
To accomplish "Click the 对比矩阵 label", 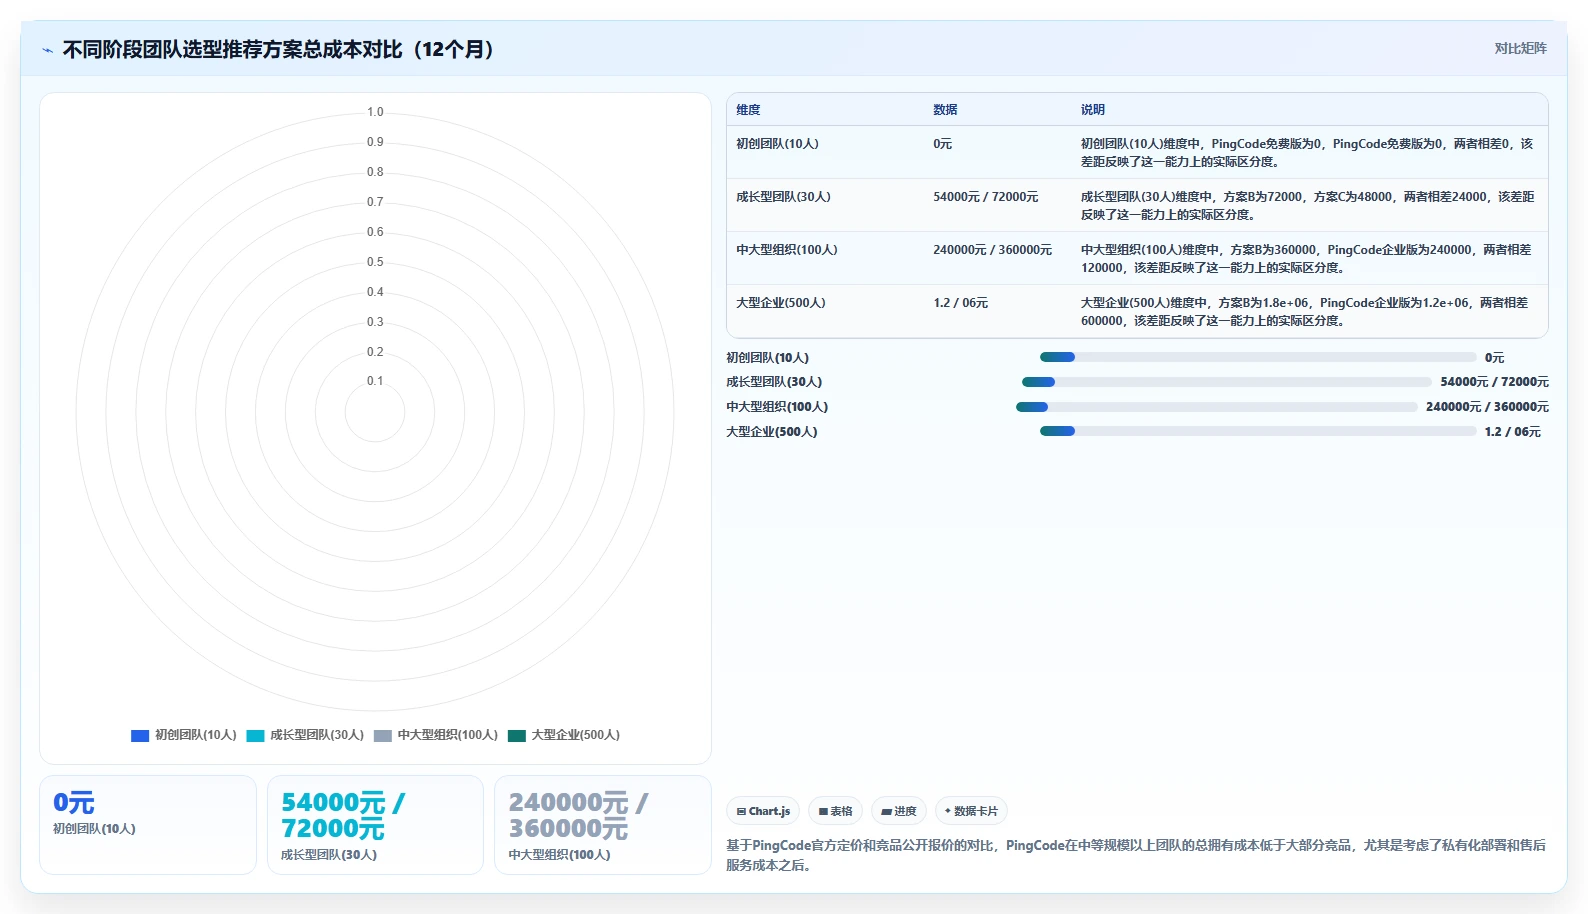I will point(1520,48).
